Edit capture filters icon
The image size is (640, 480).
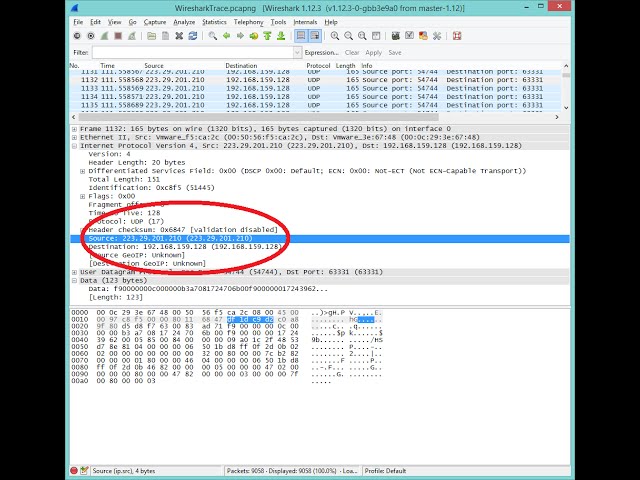click(396, 36)
